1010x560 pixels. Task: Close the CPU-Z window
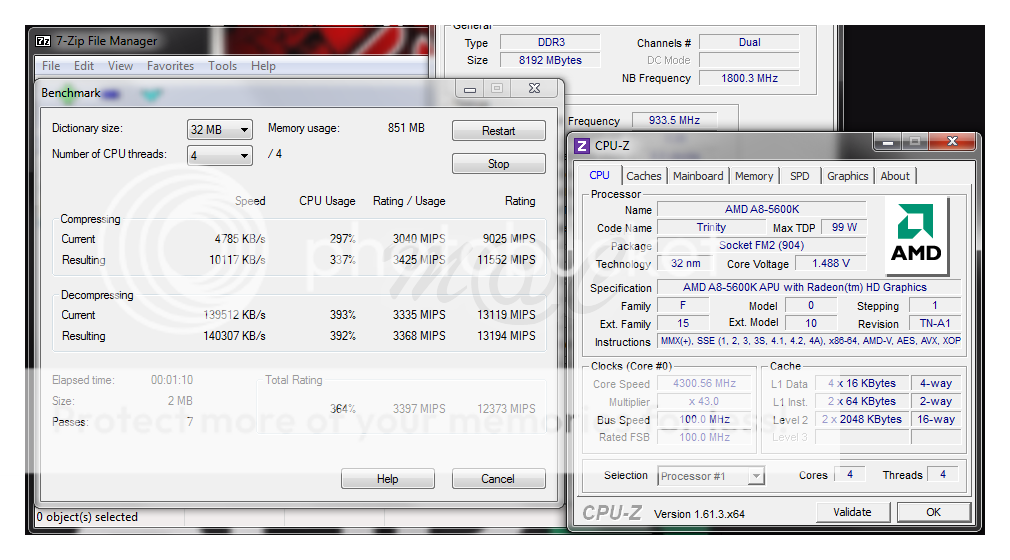click(x=953, y=141)
